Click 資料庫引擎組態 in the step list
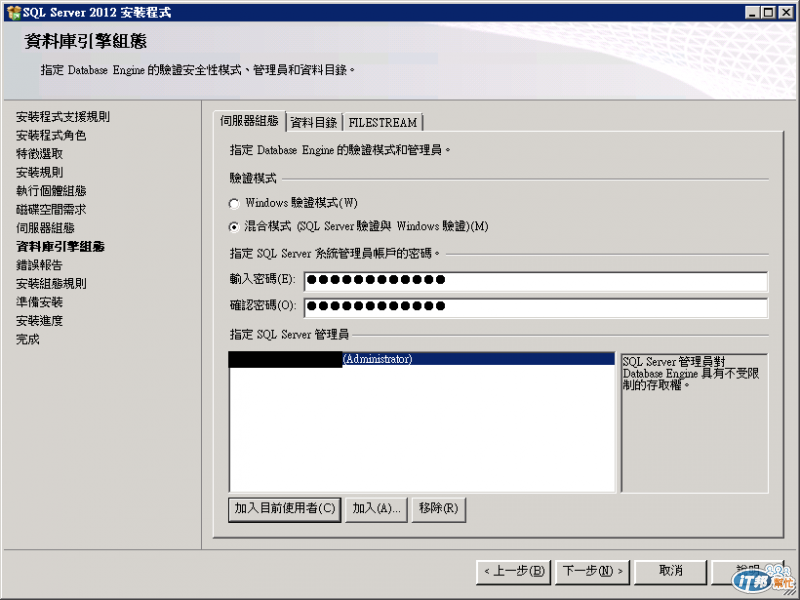800x600 pixels. (x=60, y=246)
